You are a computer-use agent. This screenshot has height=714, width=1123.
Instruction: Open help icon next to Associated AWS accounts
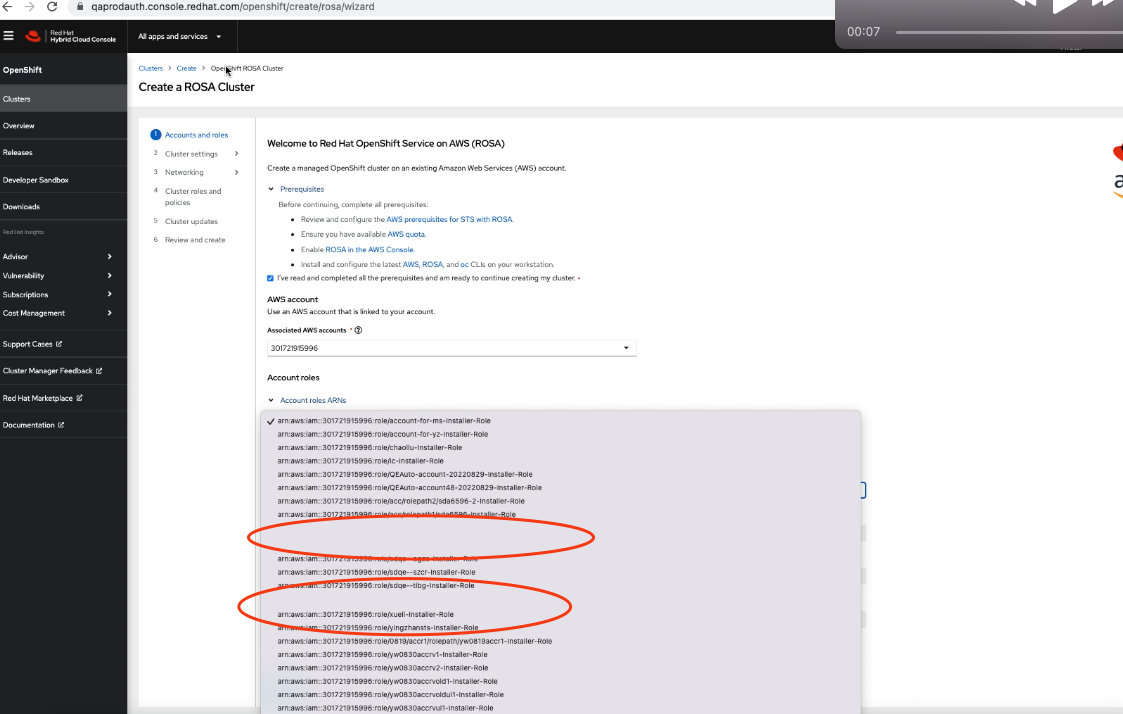(358, 330)
